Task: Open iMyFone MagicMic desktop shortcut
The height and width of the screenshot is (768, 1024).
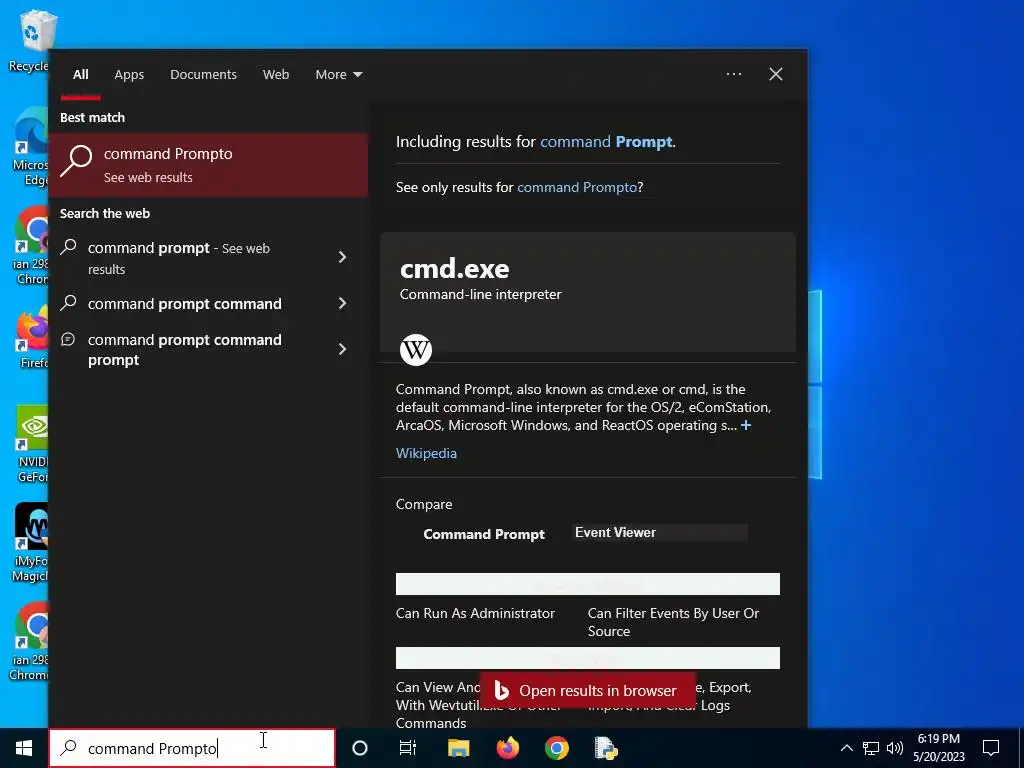Action: point(30,543)
